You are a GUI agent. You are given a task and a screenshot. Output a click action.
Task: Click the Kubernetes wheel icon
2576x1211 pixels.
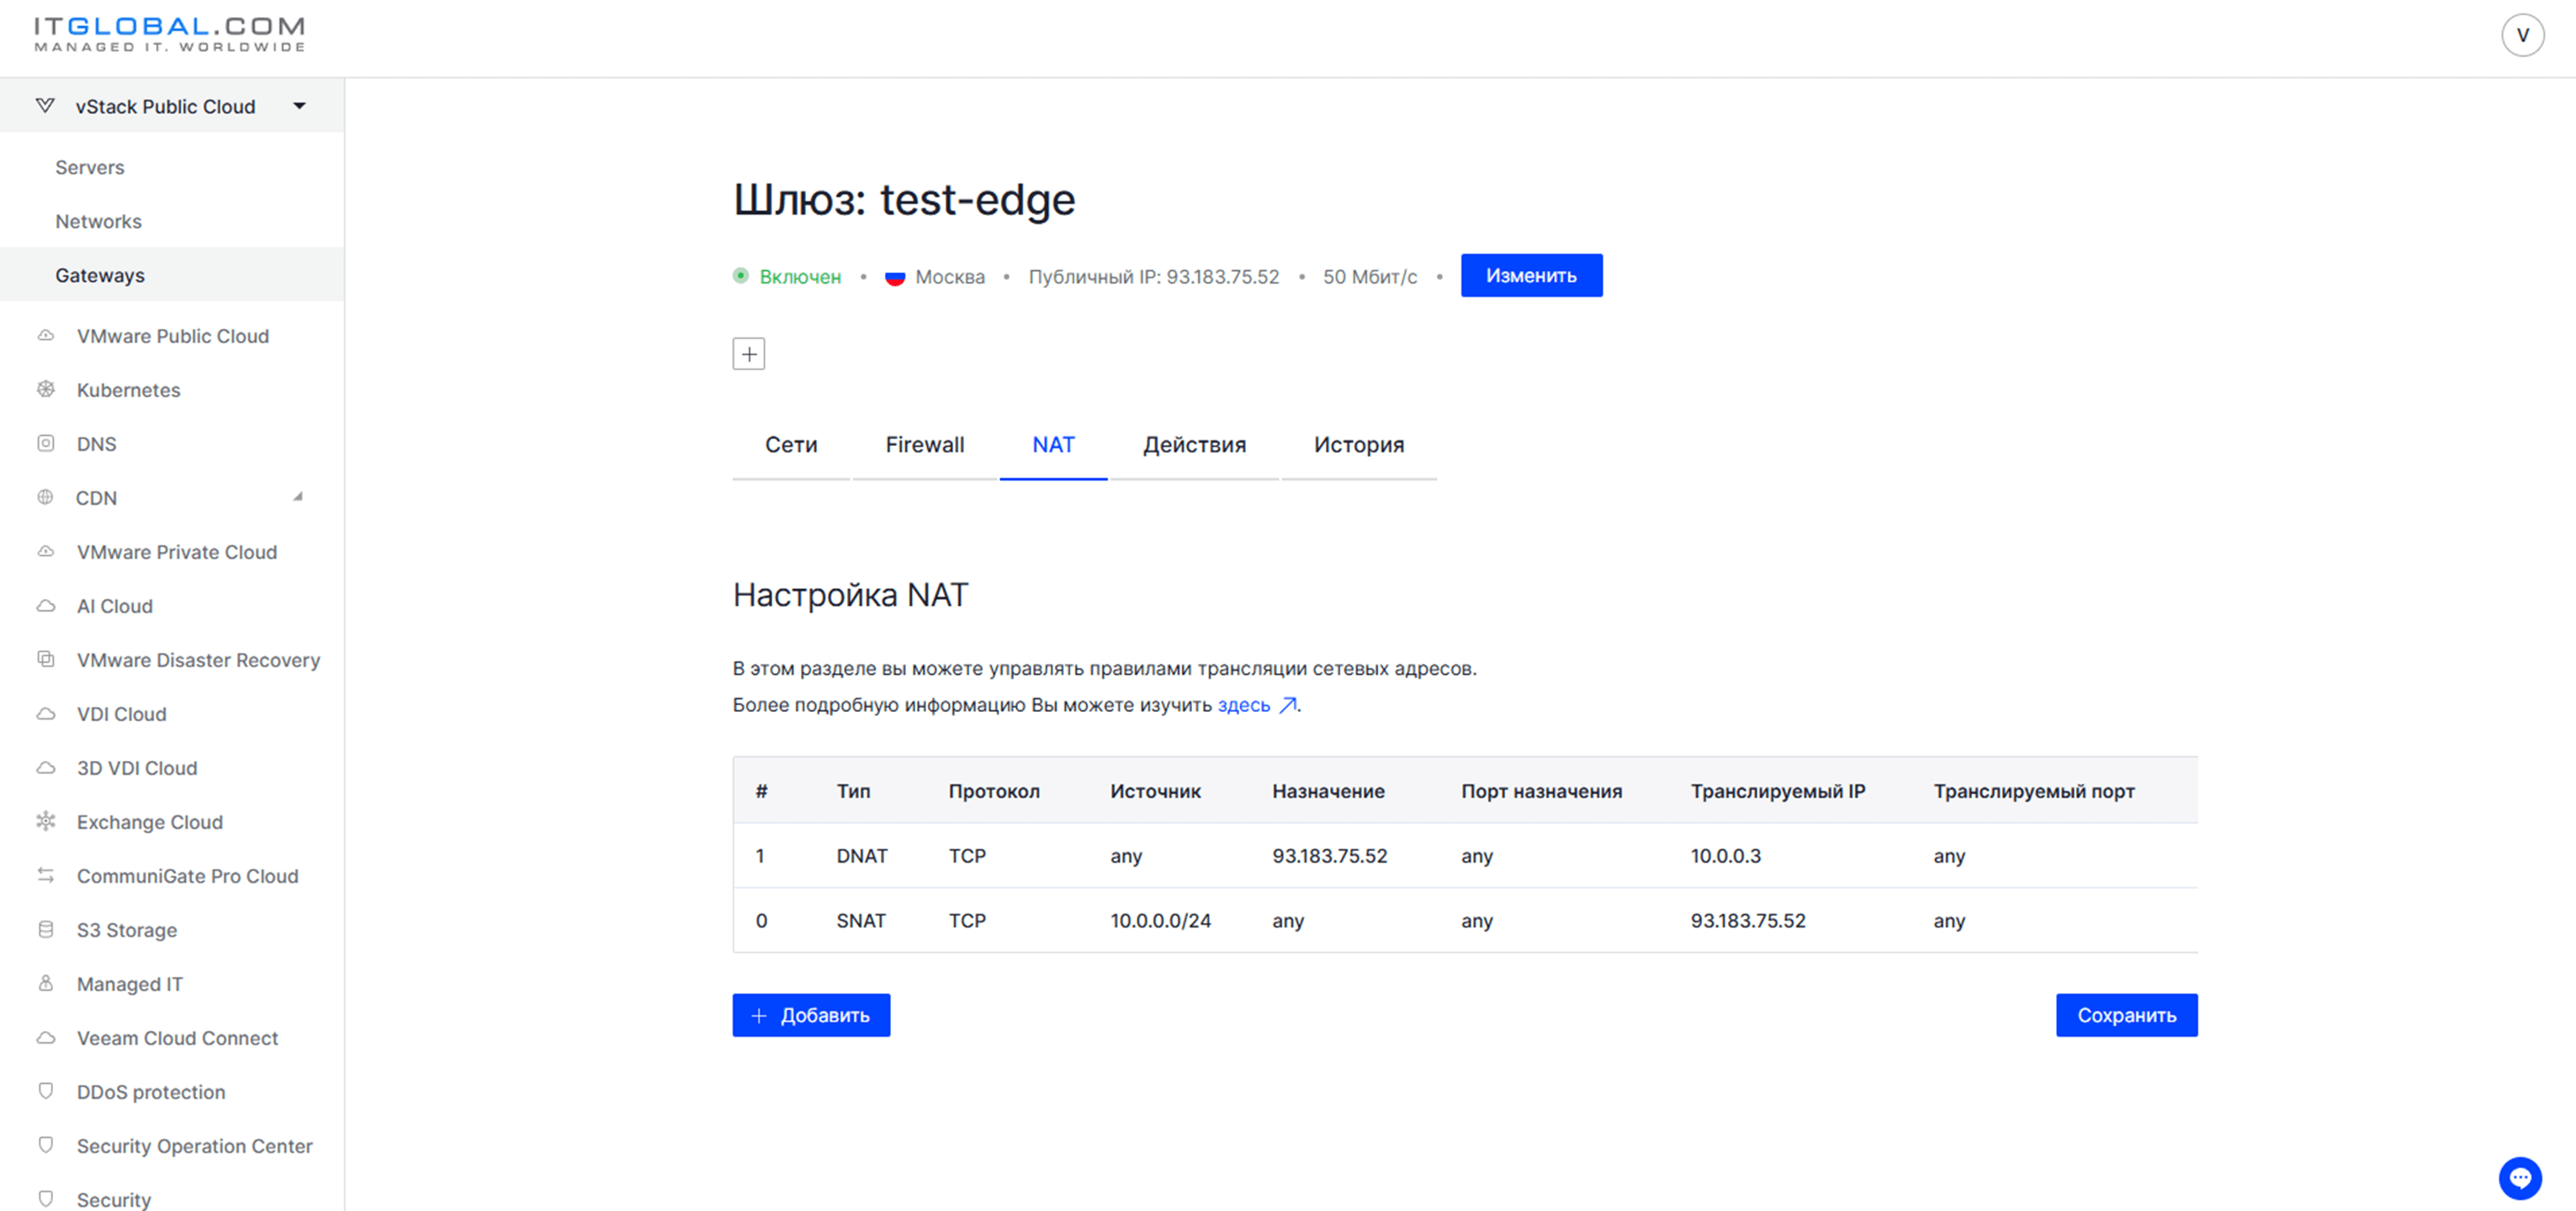(46, 390)
